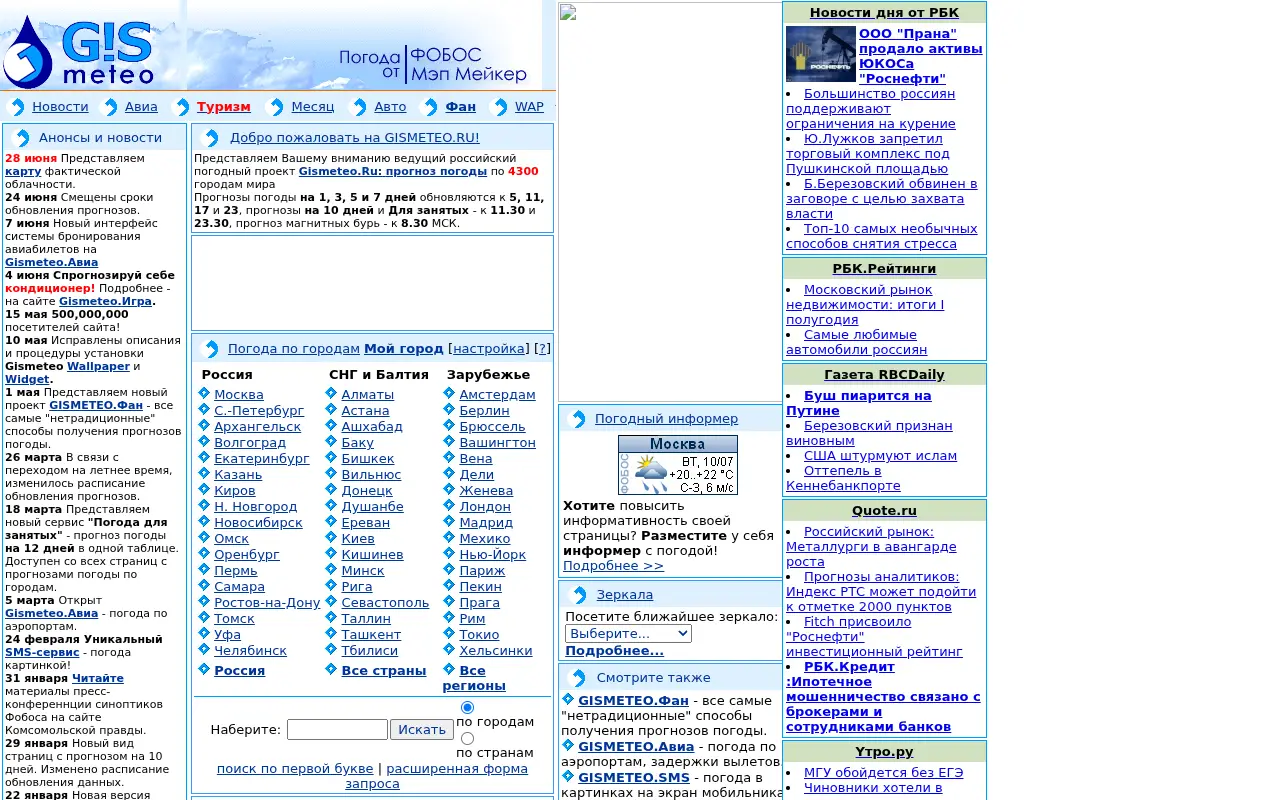Click the GIS meteo logo
This screenshot has height=800, width=1280.
(80, 50)
